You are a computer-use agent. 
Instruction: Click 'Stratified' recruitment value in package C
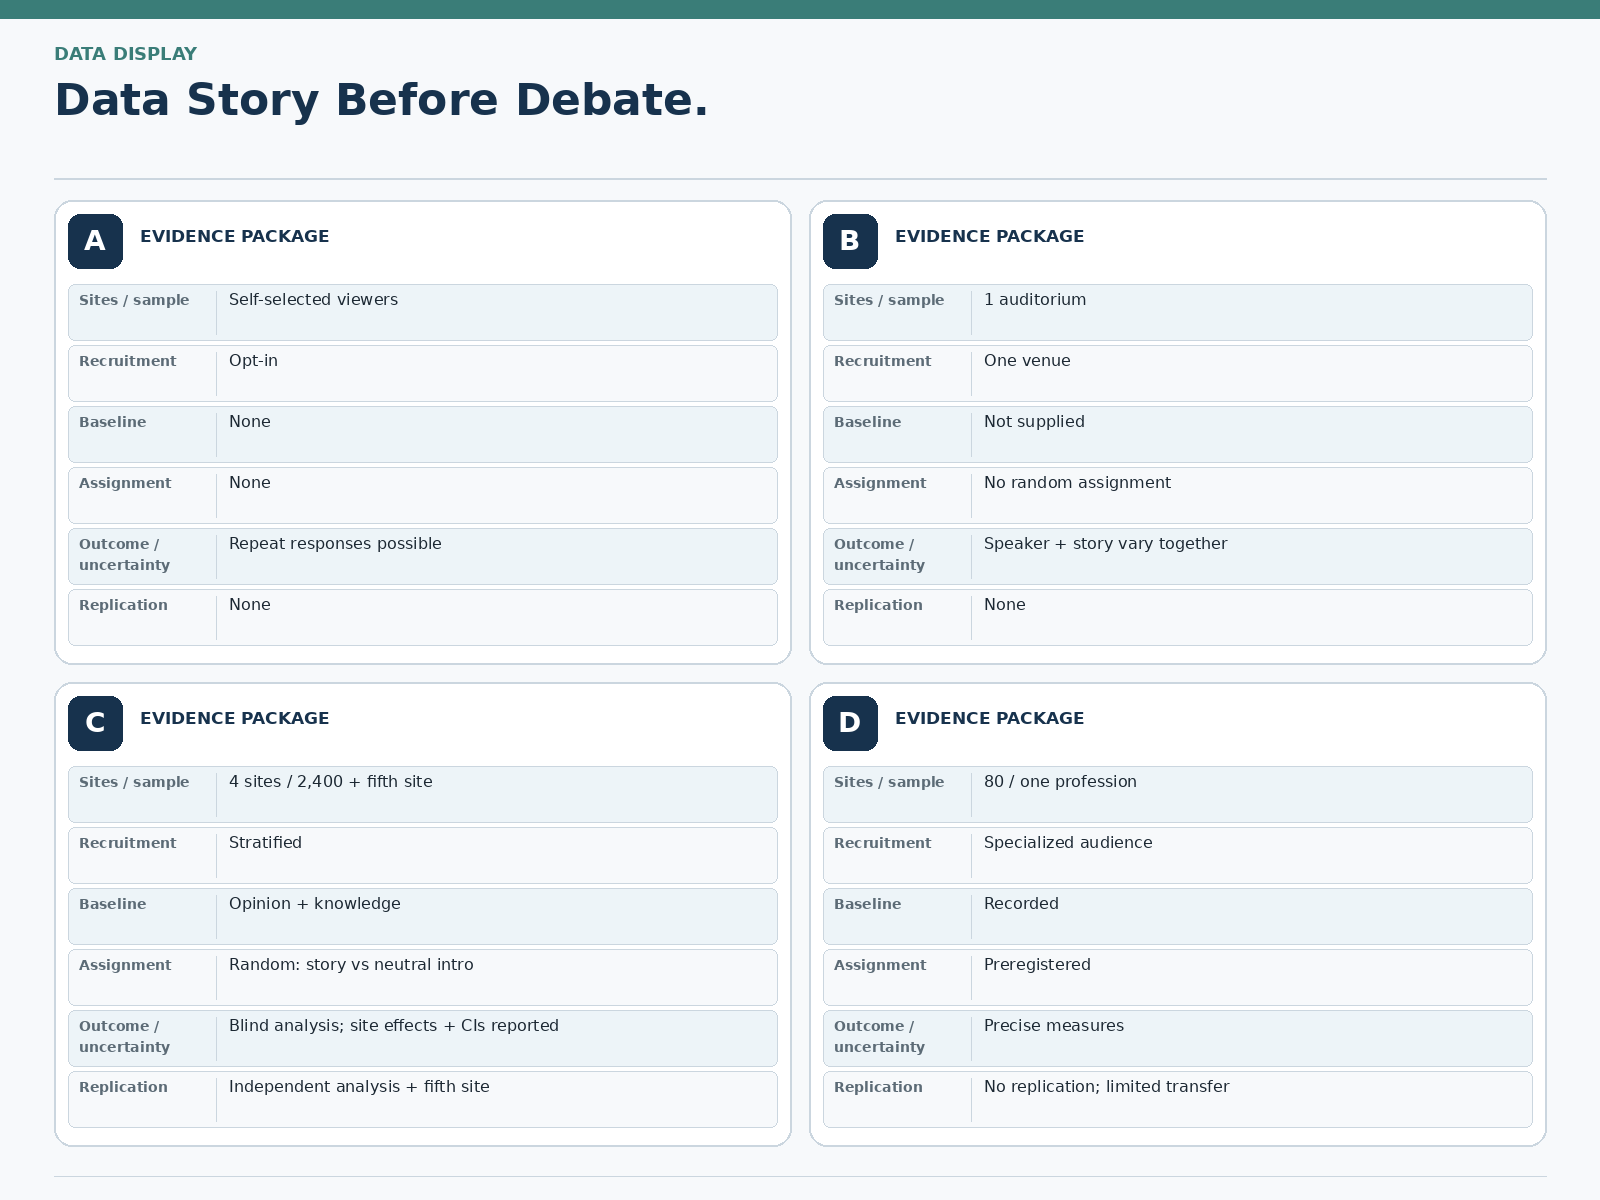point(265,843)
